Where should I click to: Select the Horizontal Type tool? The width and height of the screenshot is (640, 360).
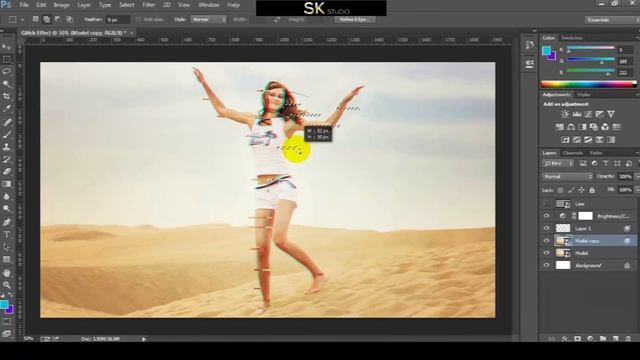click(7, 235)
